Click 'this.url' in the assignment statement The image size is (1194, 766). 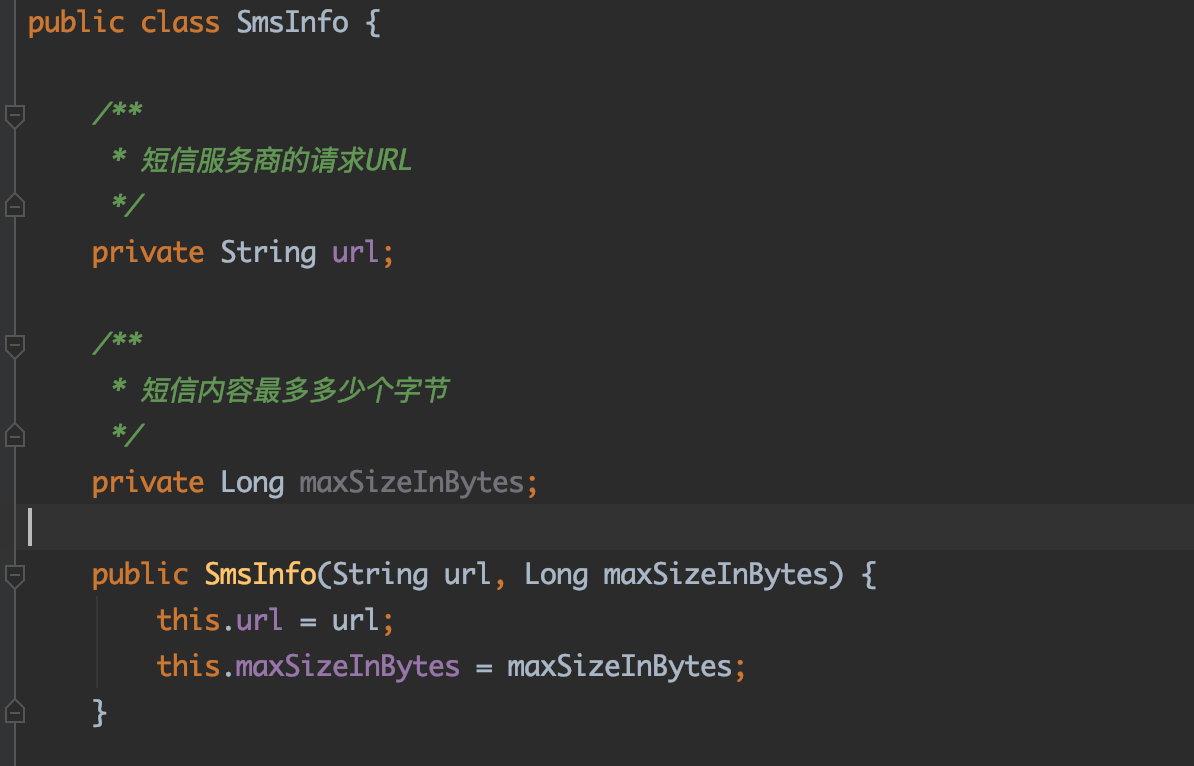pyautogui.click(x=220, y=620)
